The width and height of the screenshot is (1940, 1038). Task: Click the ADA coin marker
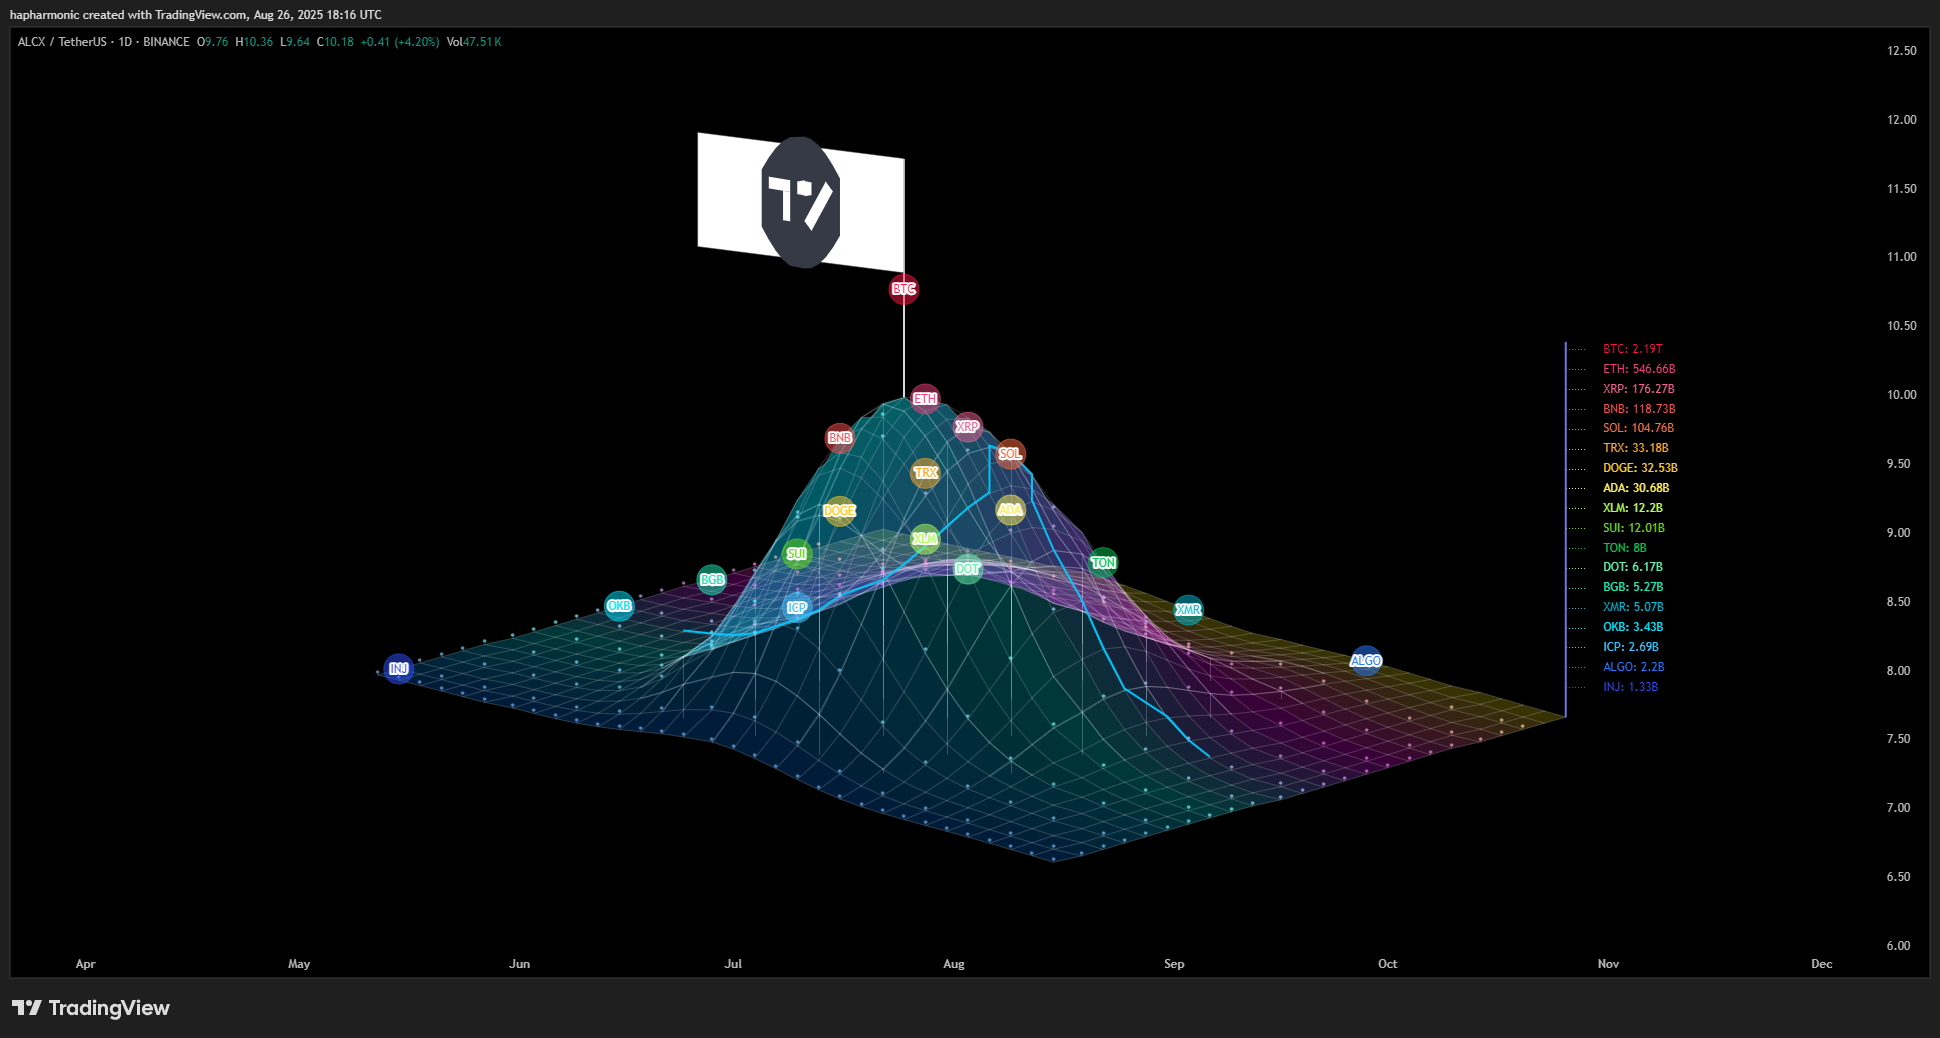point(1010,510)
